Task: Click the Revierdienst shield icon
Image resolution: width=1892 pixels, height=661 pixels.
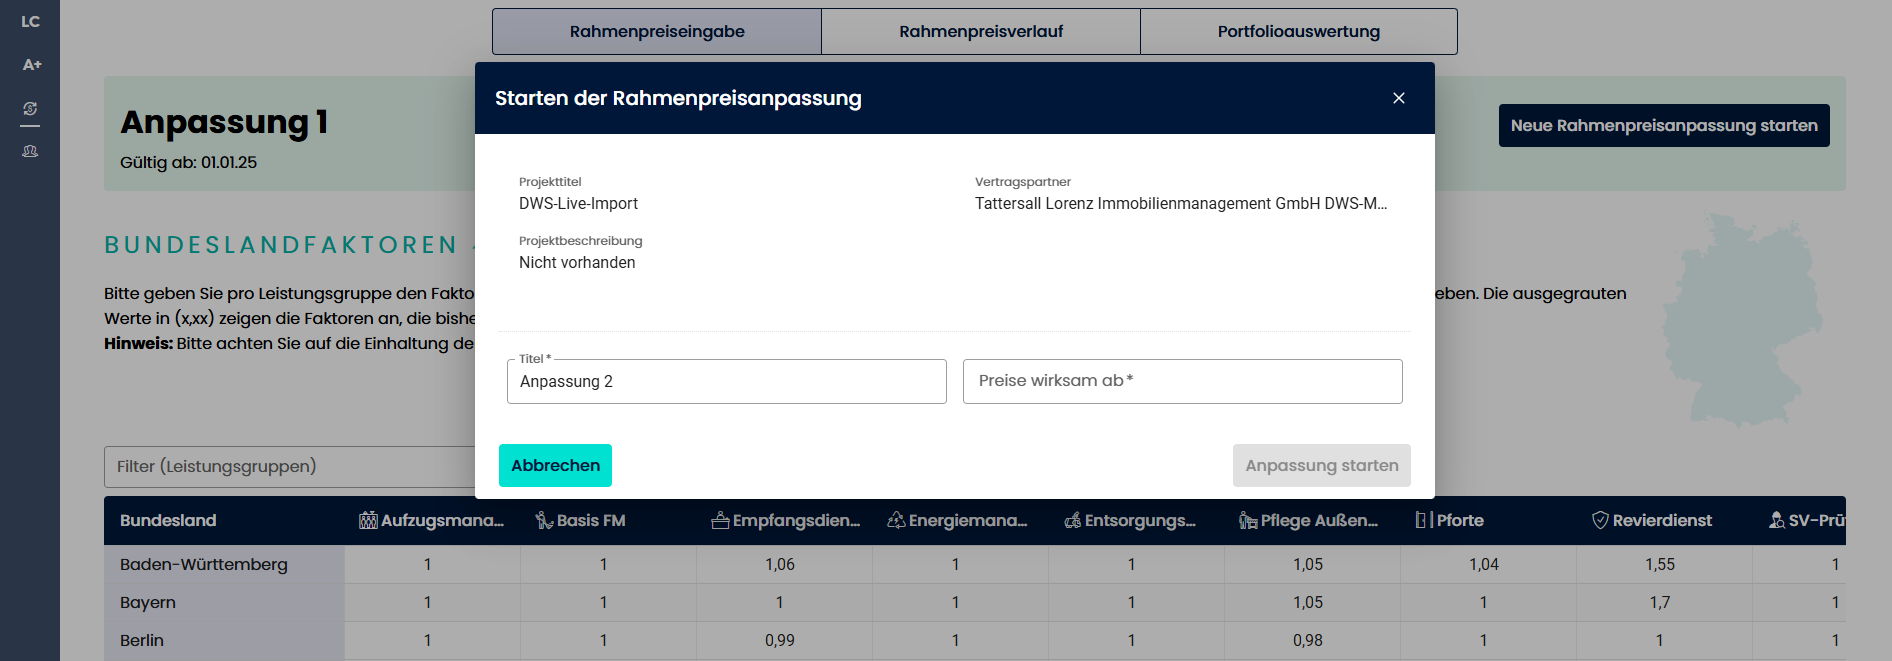Action: (x=1600, y=520)
